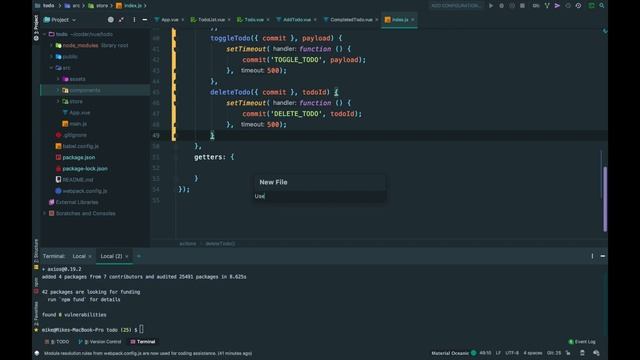
Task: Select opened file locate icon in Project panel
Action: tap(111, 20)
